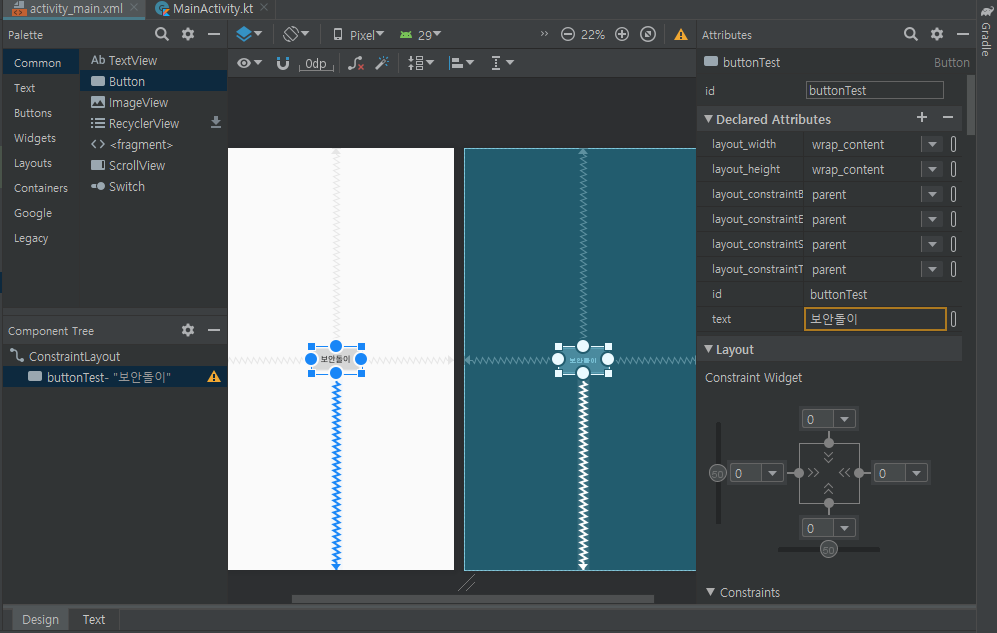Image resolution: width=997 pixels, height=633 pixels.
Task: Open Gradle side panel
Action: point(986,32)
